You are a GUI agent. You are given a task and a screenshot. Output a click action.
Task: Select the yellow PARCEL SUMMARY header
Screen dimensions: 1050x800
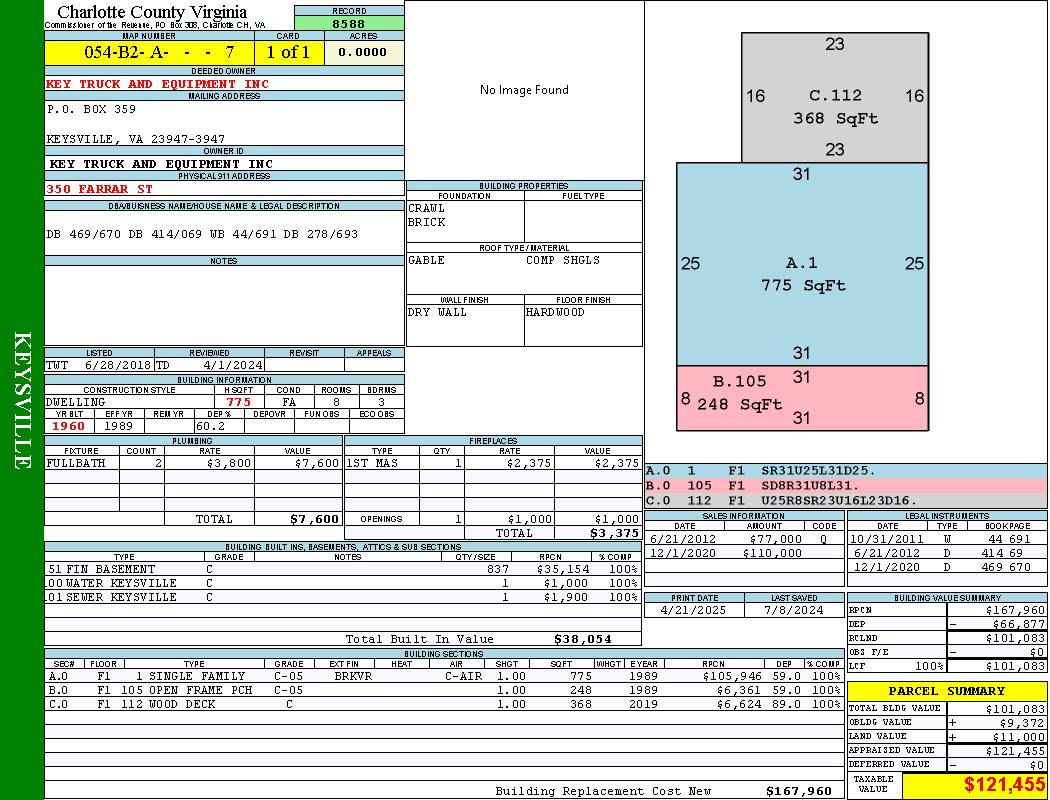(x=946, y=691)
